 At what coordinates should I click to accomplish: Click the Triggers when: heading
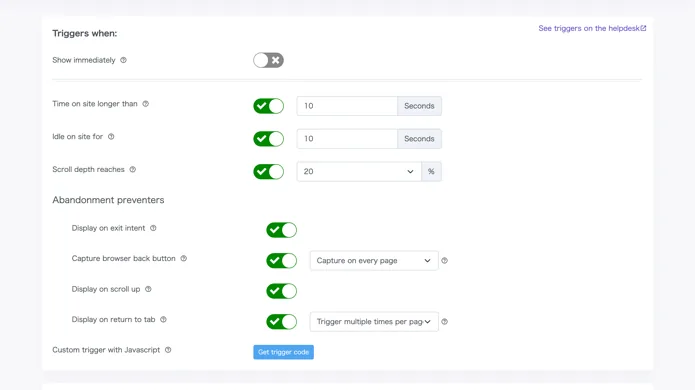pos(85,33)
